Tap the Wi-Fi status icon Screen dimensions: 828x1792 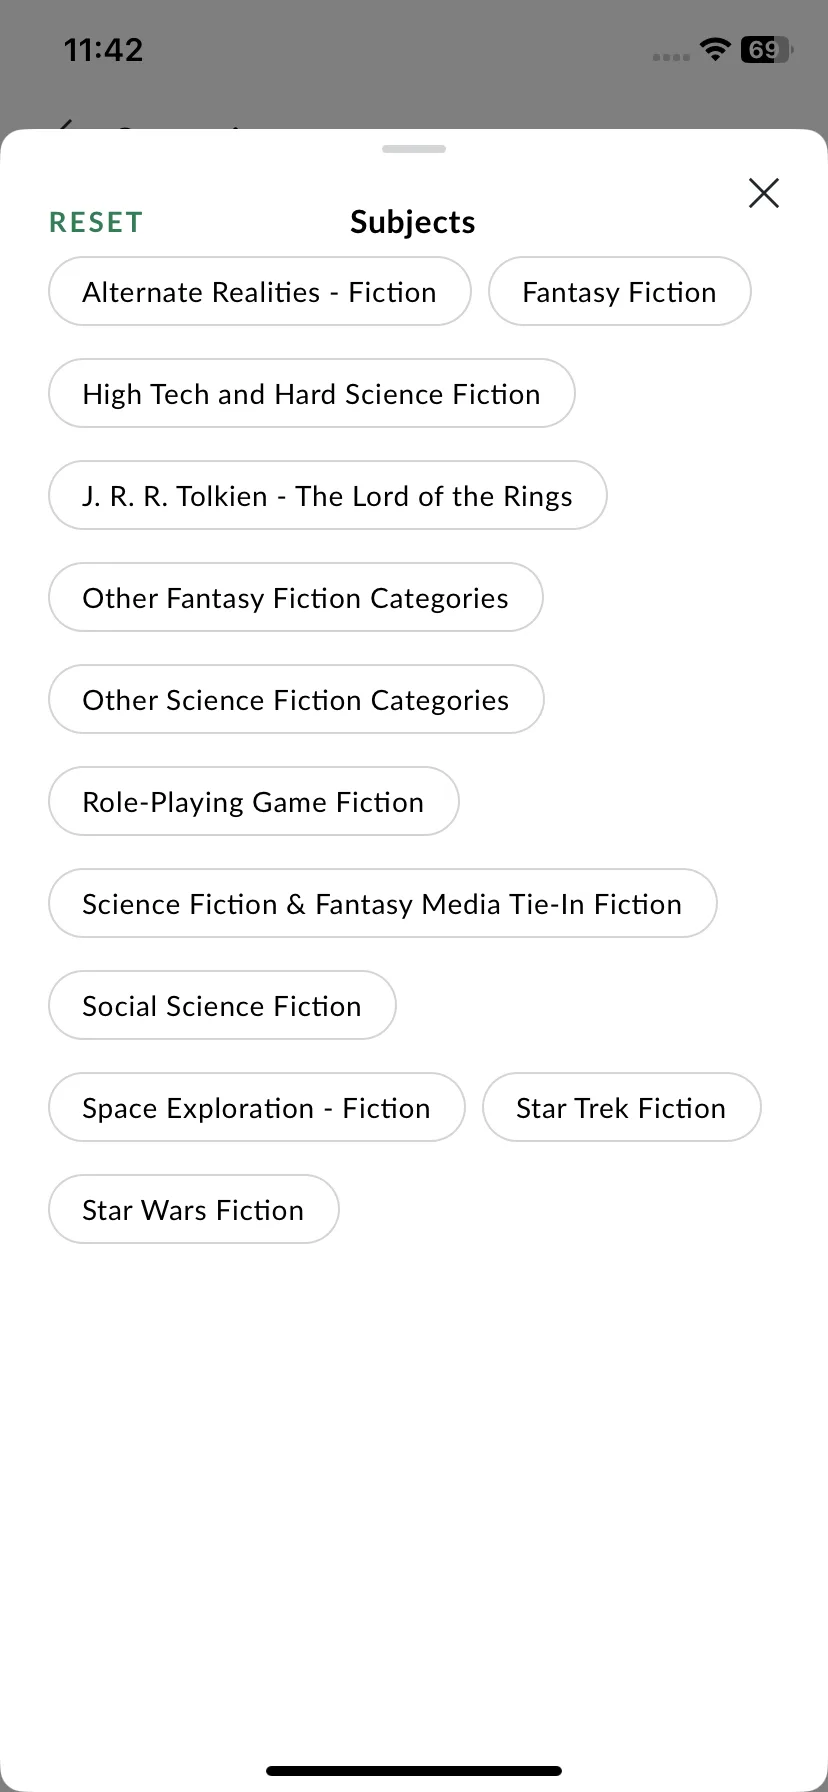(x=715, y=50)
